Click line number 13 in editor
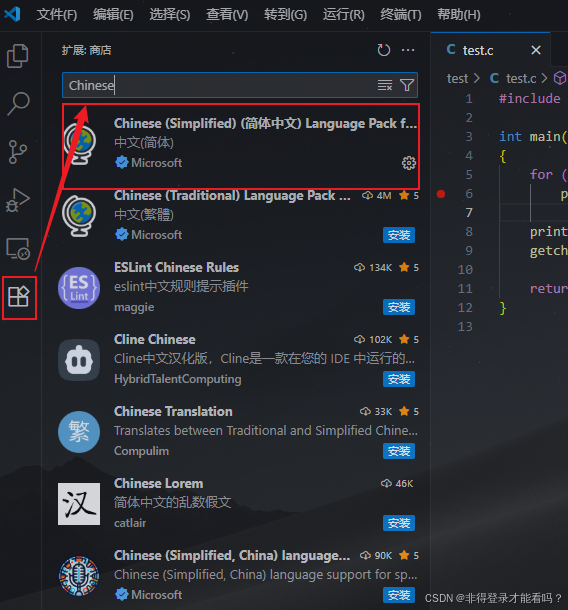This screenshot has height=610, width=568. [x=465, y=327]
